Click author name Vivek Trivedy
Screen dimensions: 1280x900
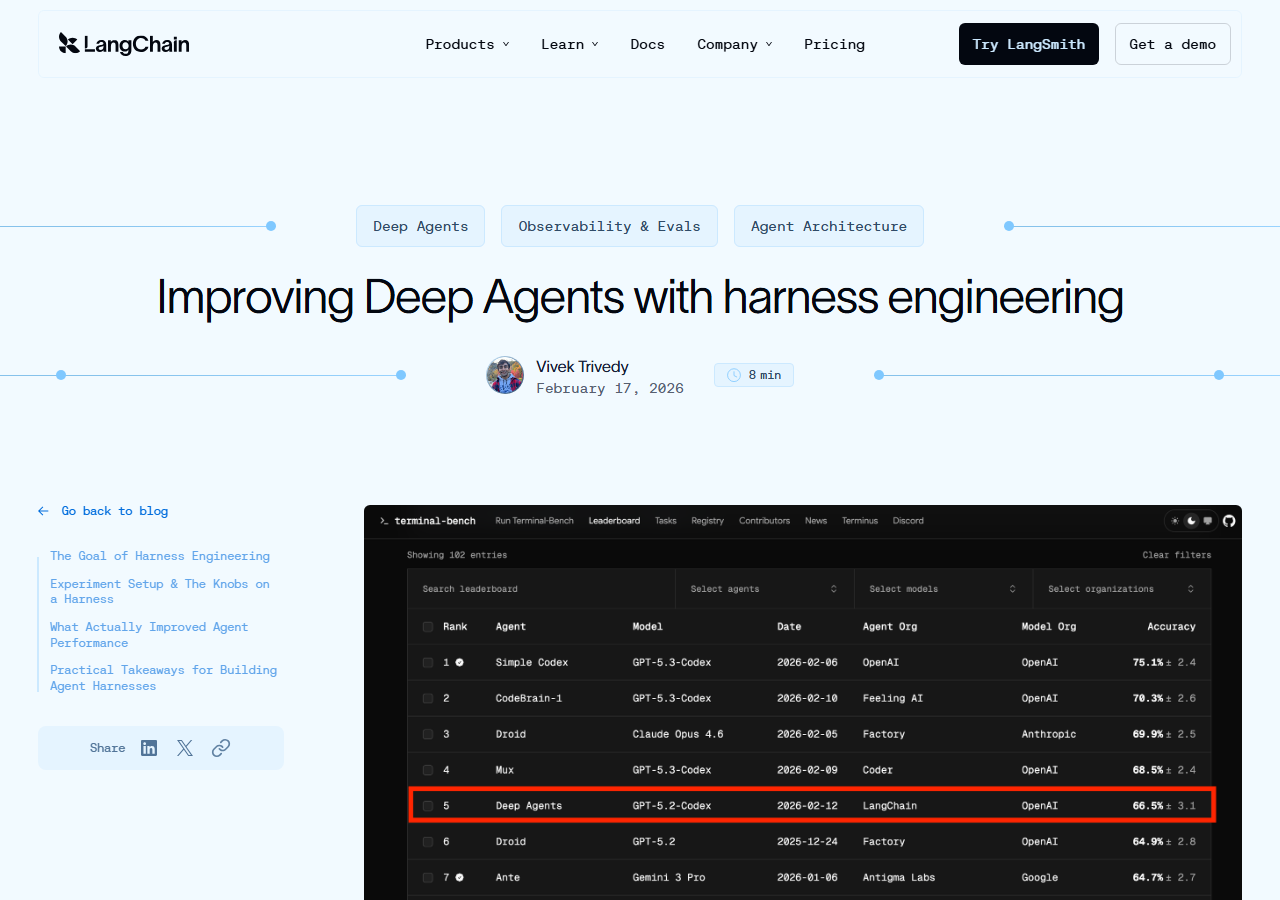(x=582, y=367)
